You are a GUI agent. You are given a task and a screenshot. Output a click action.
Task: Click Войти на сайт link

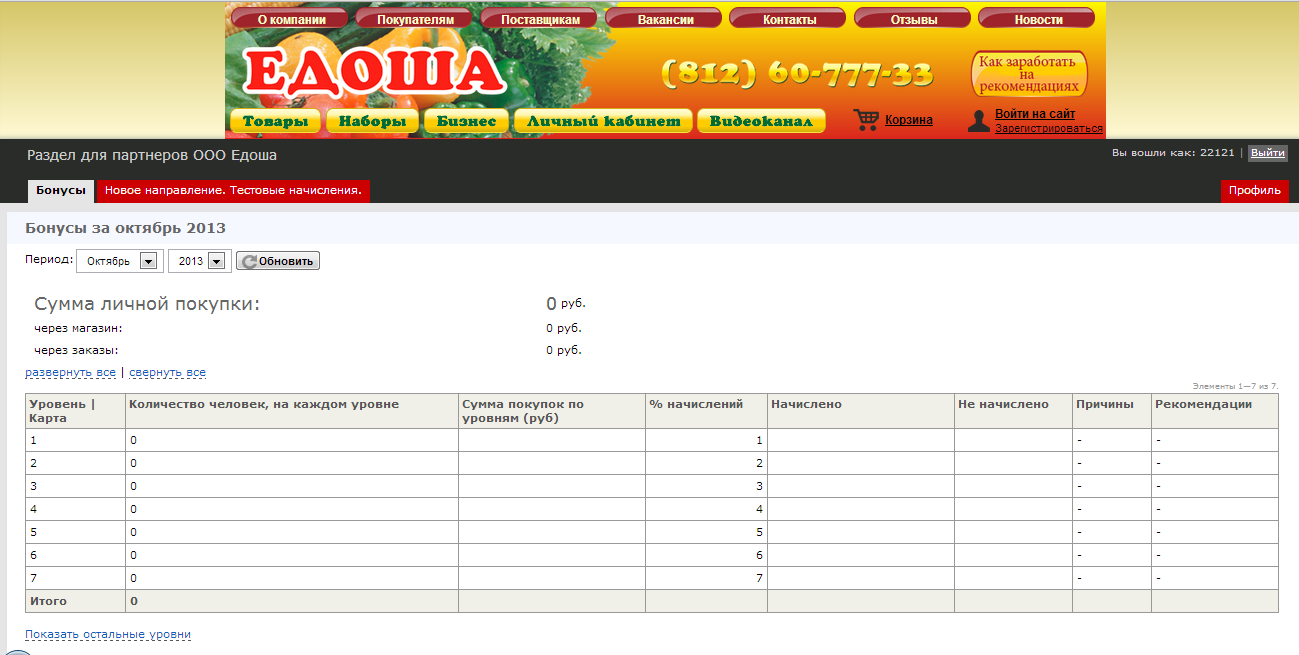click(1035, 114)
